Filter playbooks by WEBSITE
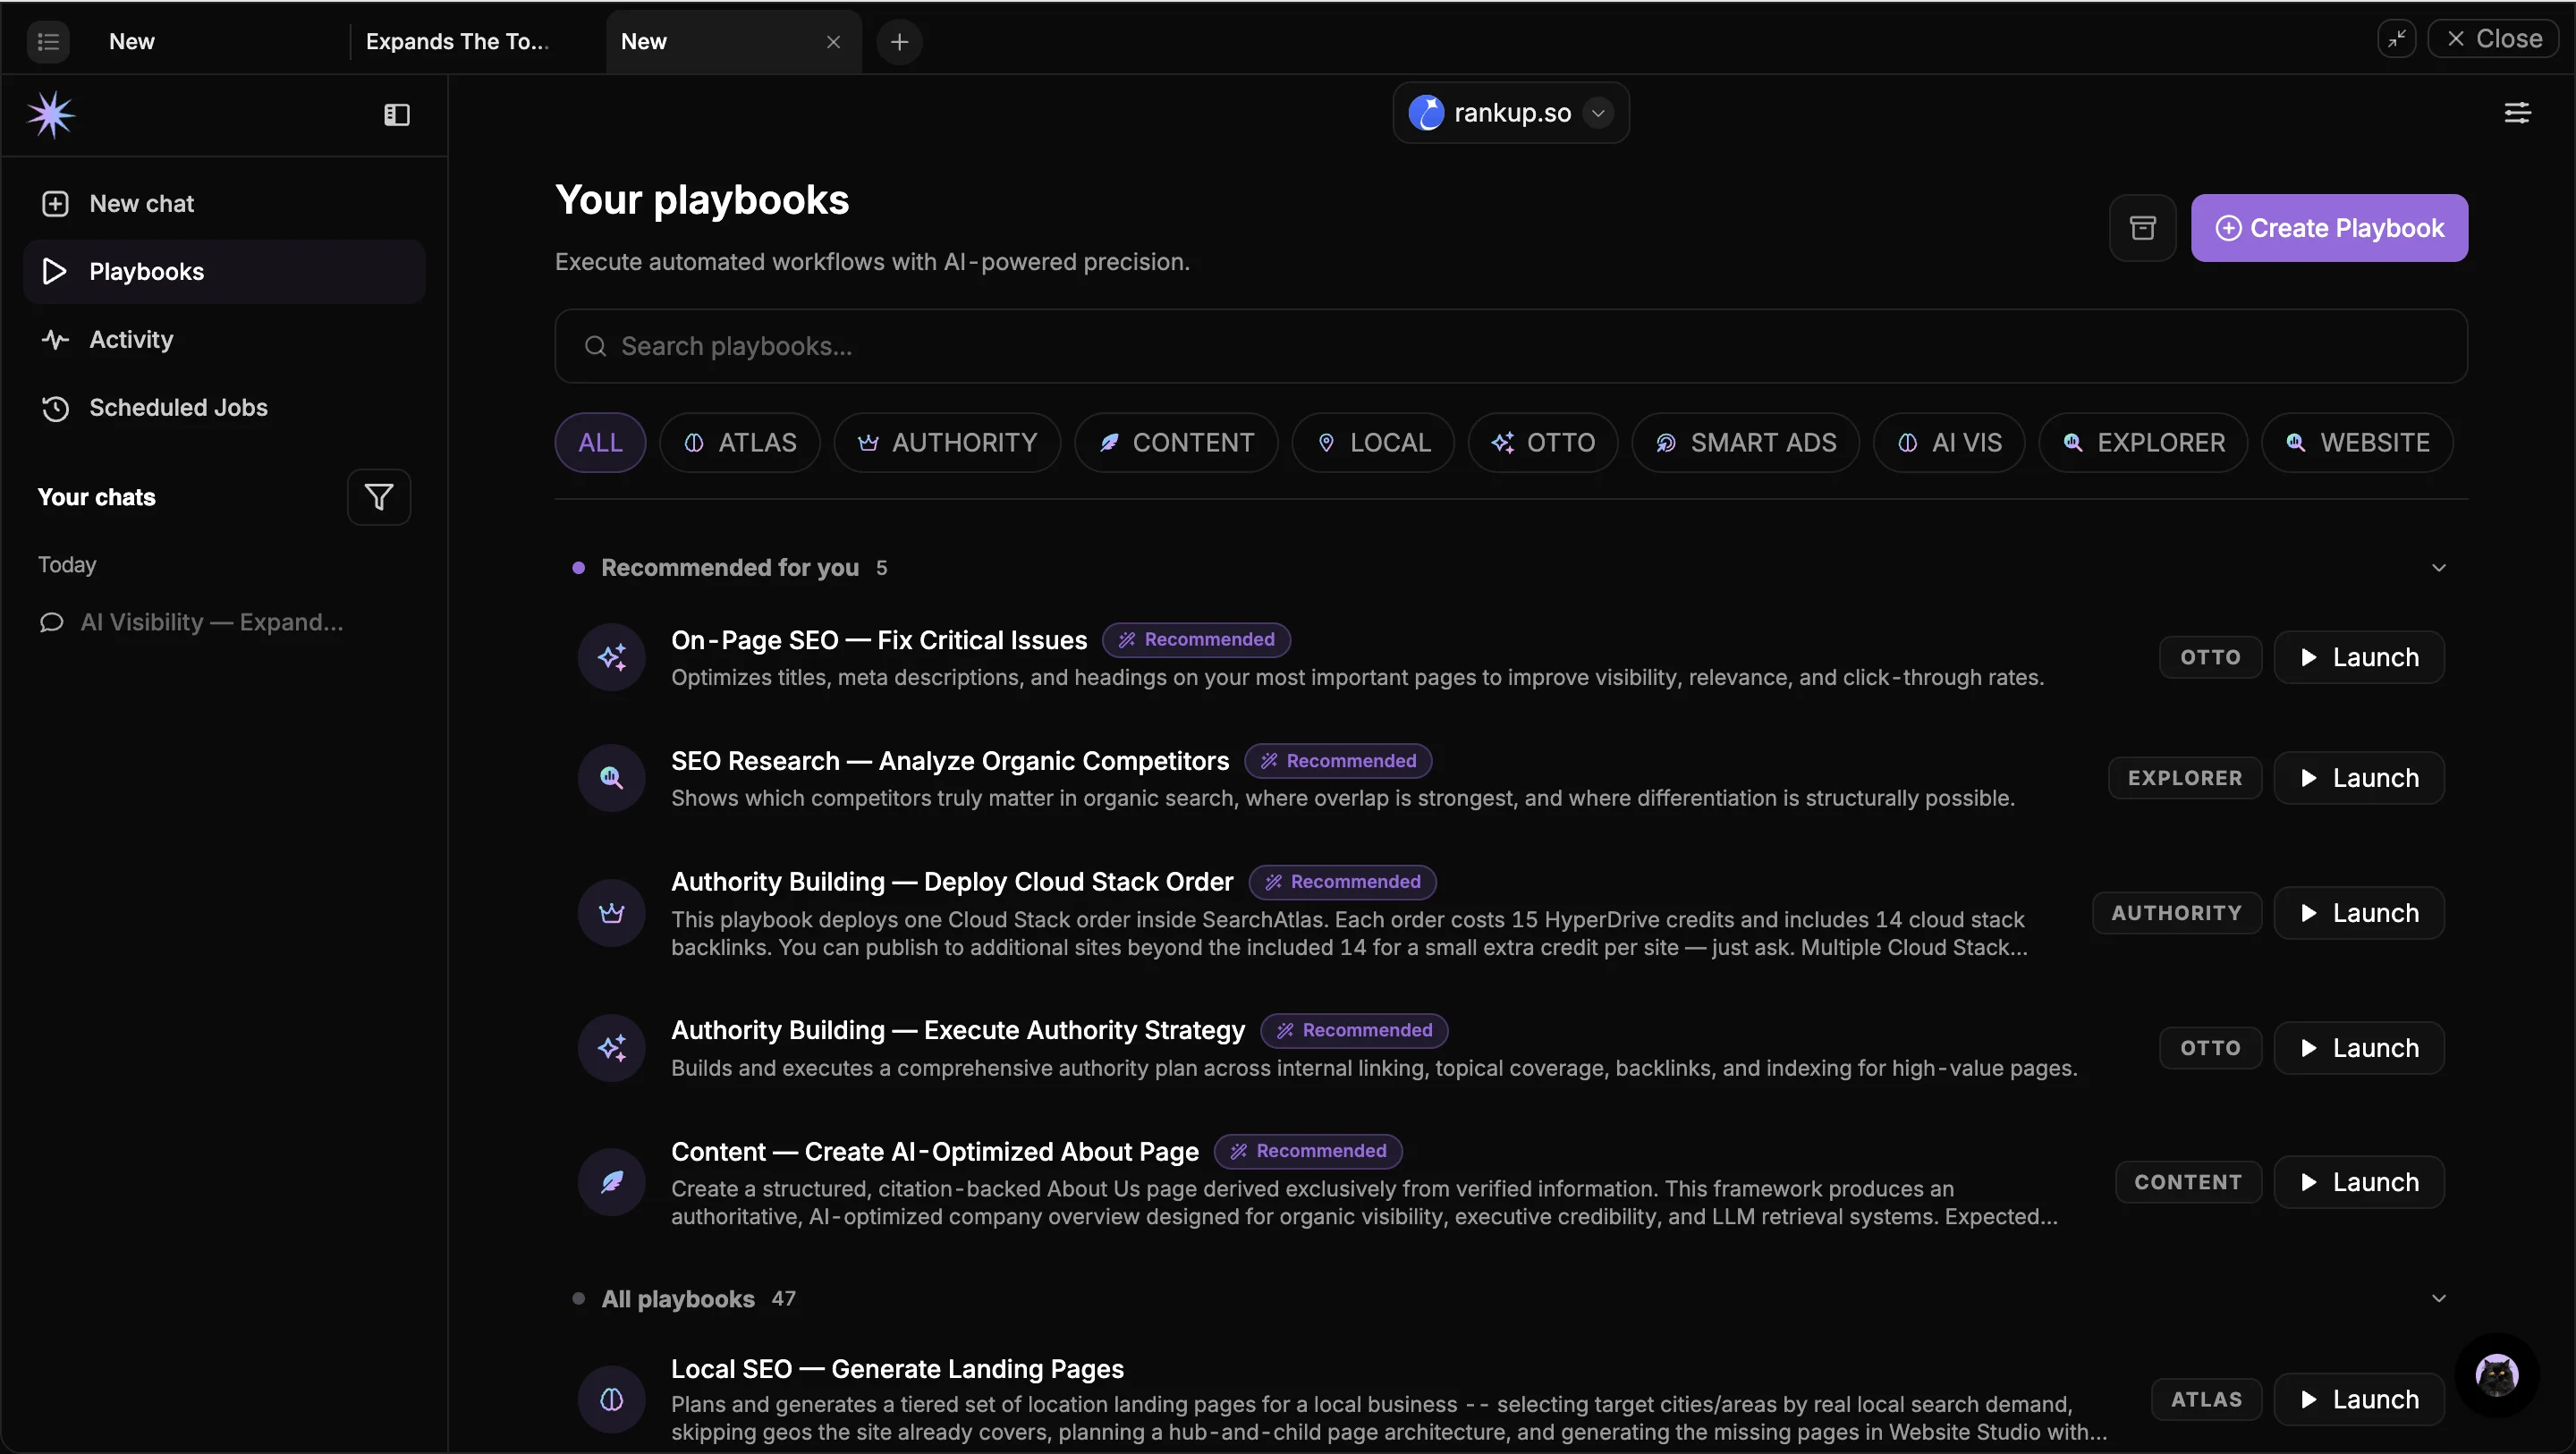 [x=2357, y=443]
